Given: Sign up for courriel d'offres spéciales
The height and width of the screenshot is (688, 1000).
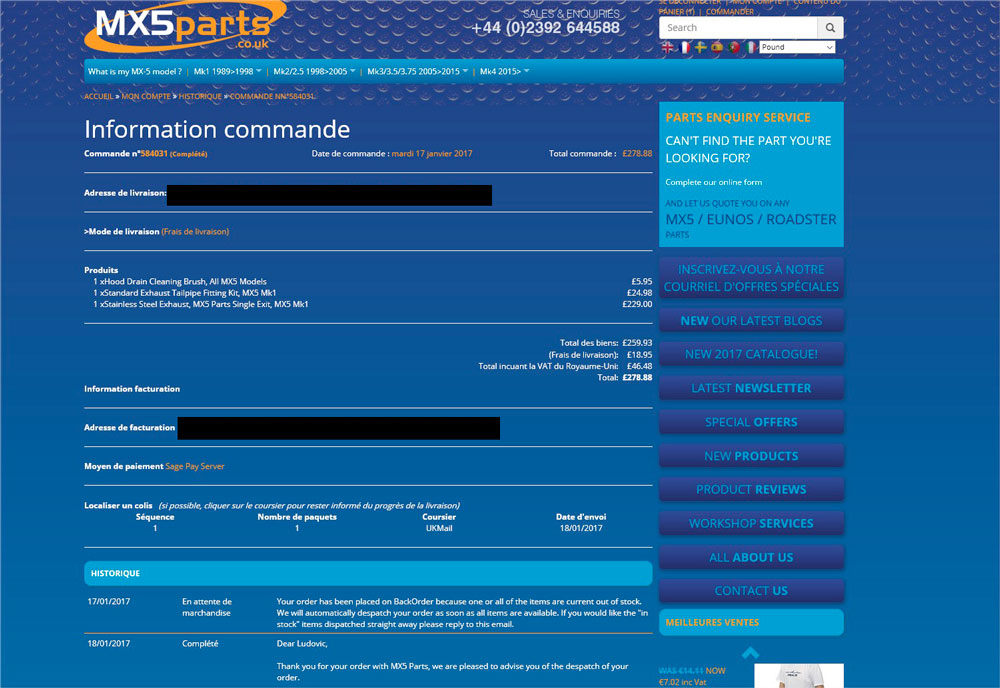Looking at the screenshot, I should (751, 278).
